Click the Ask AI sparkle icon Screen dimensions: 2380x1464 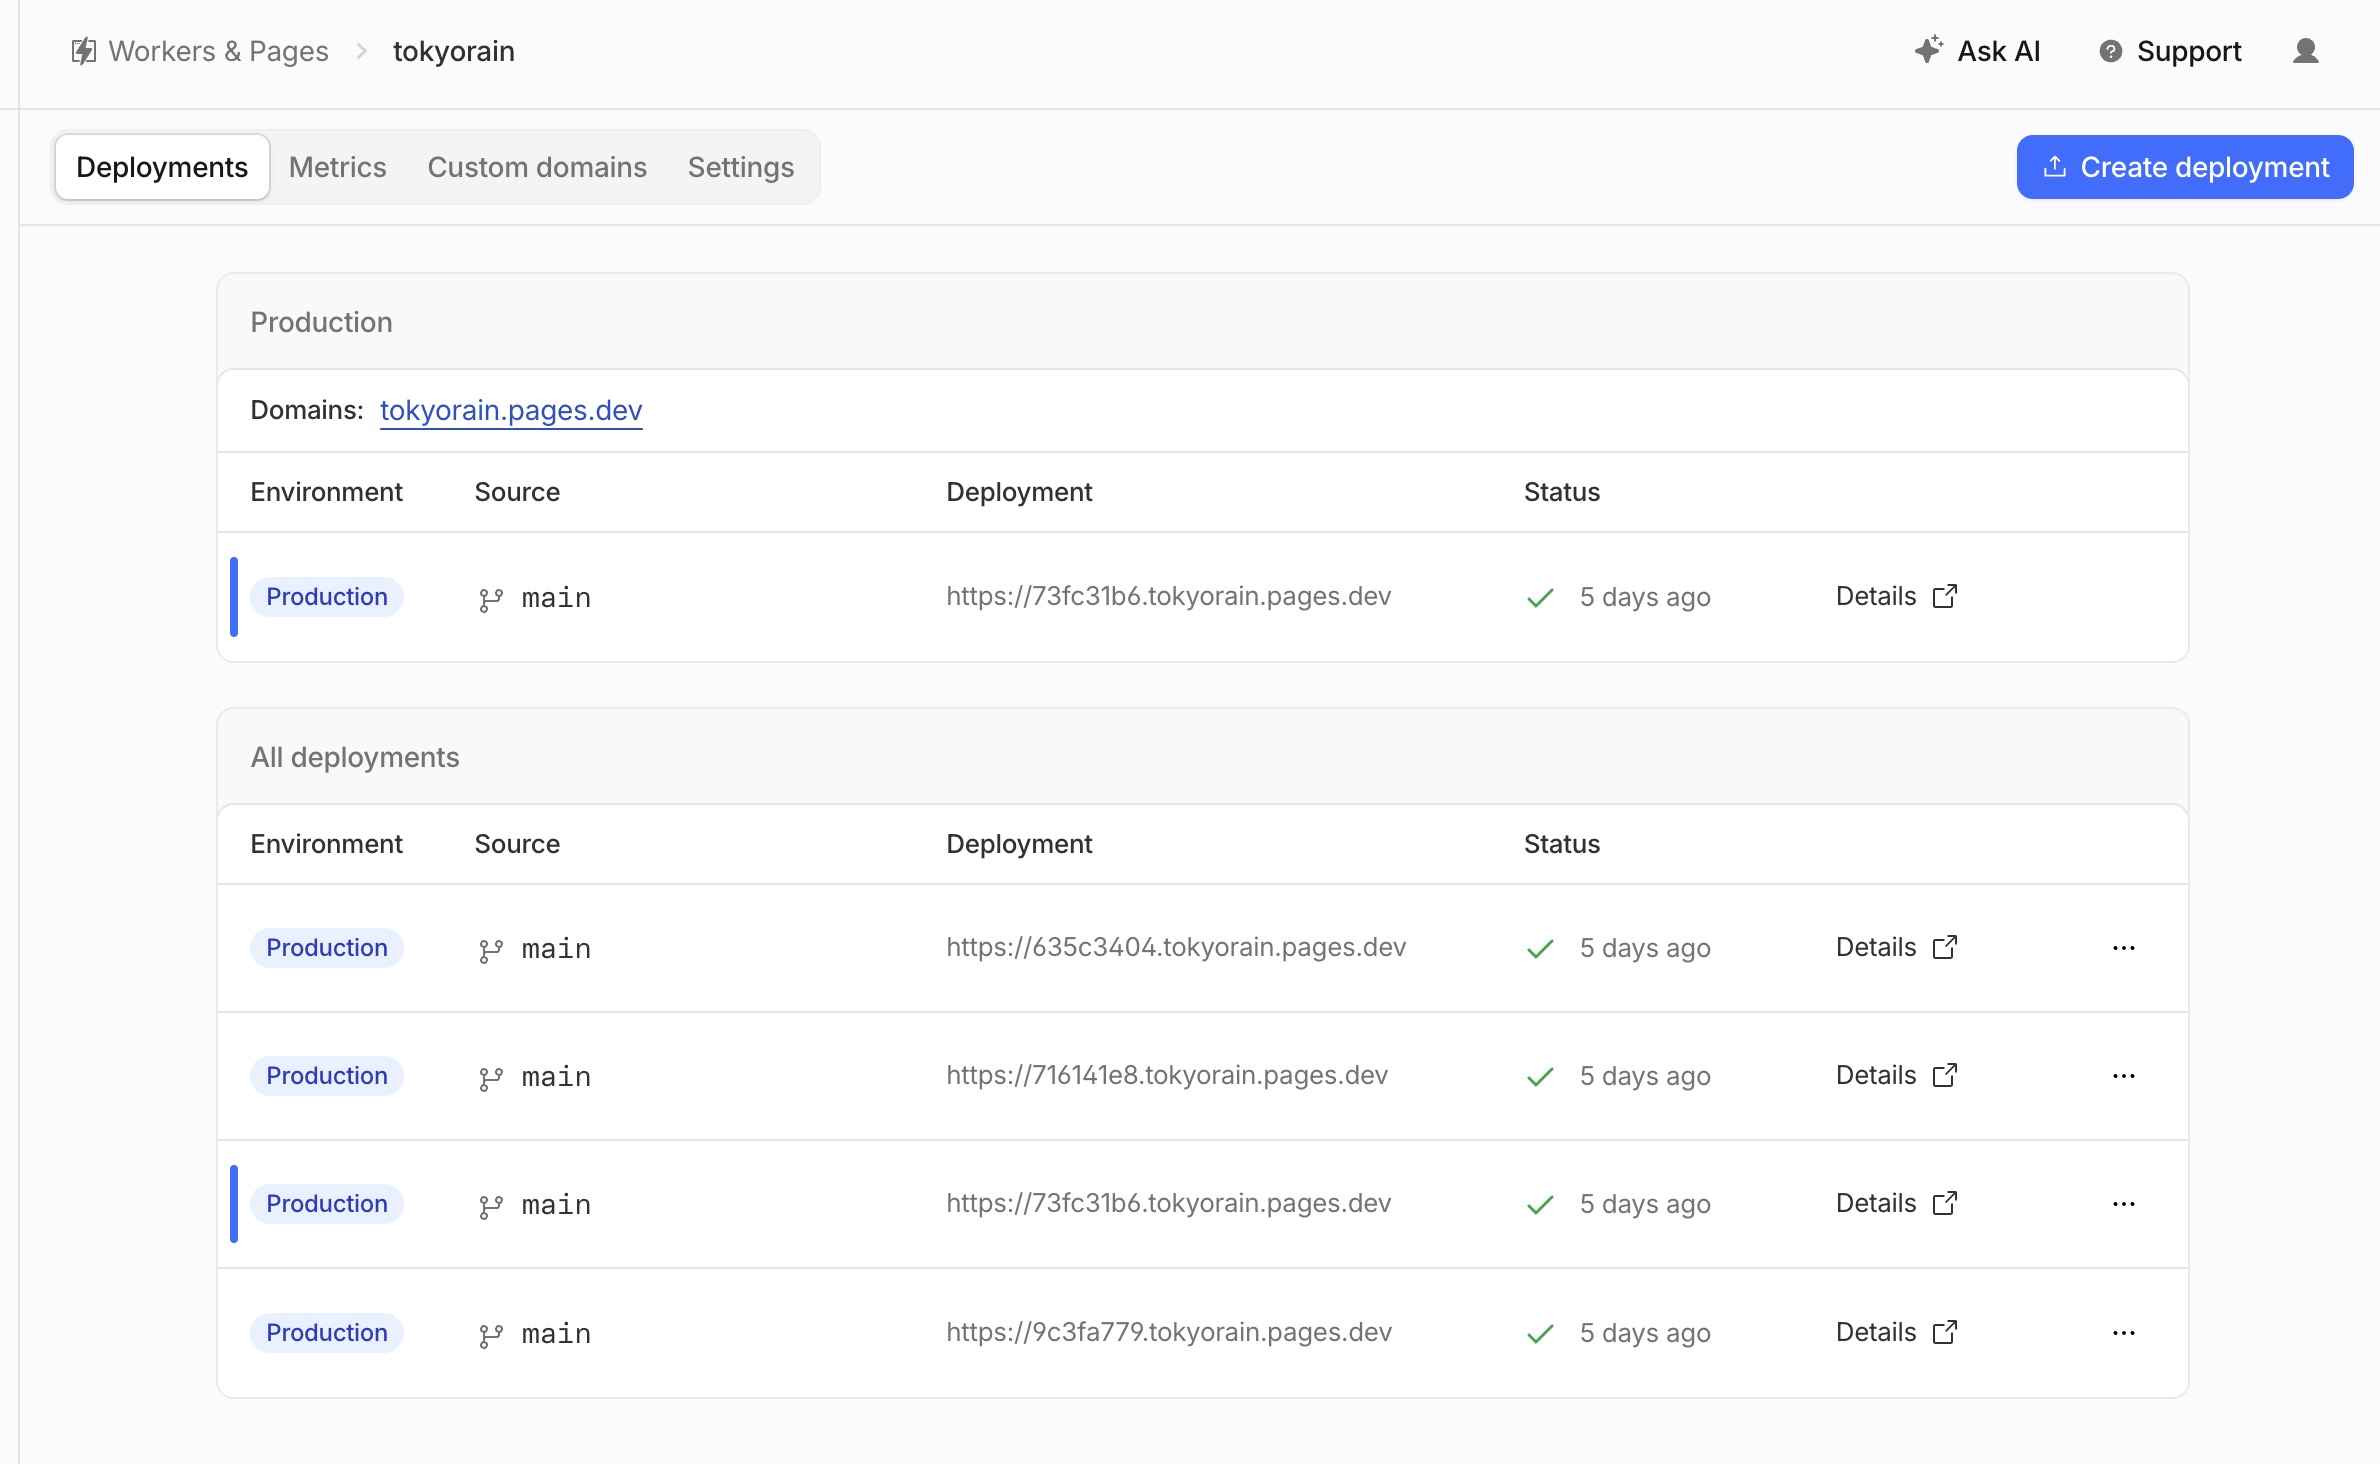[x=1929, y=50]
